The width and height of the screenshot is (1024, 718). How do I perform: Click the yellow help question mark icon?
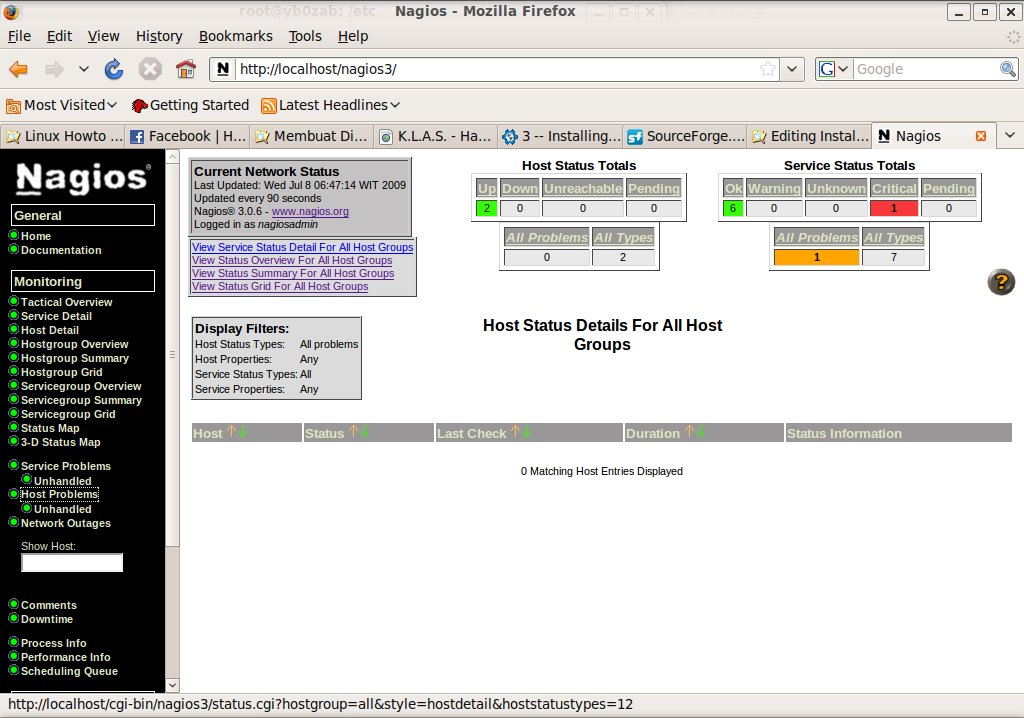[x=1001, y=282]
